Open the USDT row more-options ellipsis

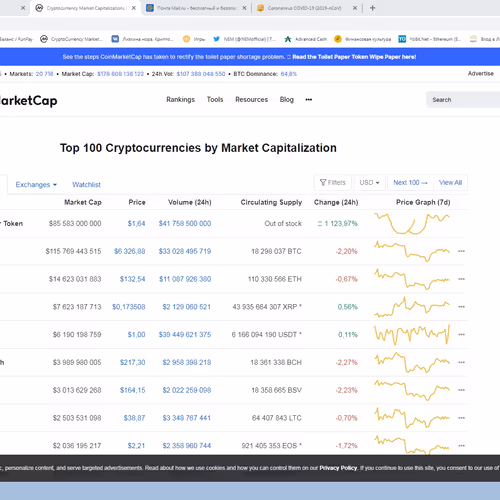[461, 334]
